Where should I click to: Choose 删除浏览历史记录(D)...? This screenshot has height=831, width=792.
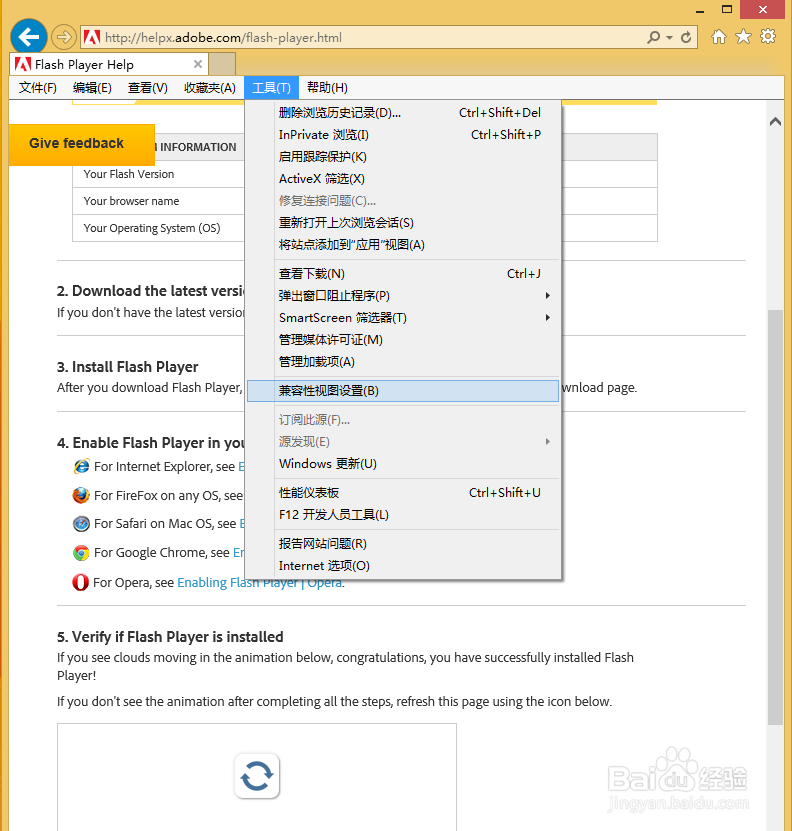coord(404,112)
